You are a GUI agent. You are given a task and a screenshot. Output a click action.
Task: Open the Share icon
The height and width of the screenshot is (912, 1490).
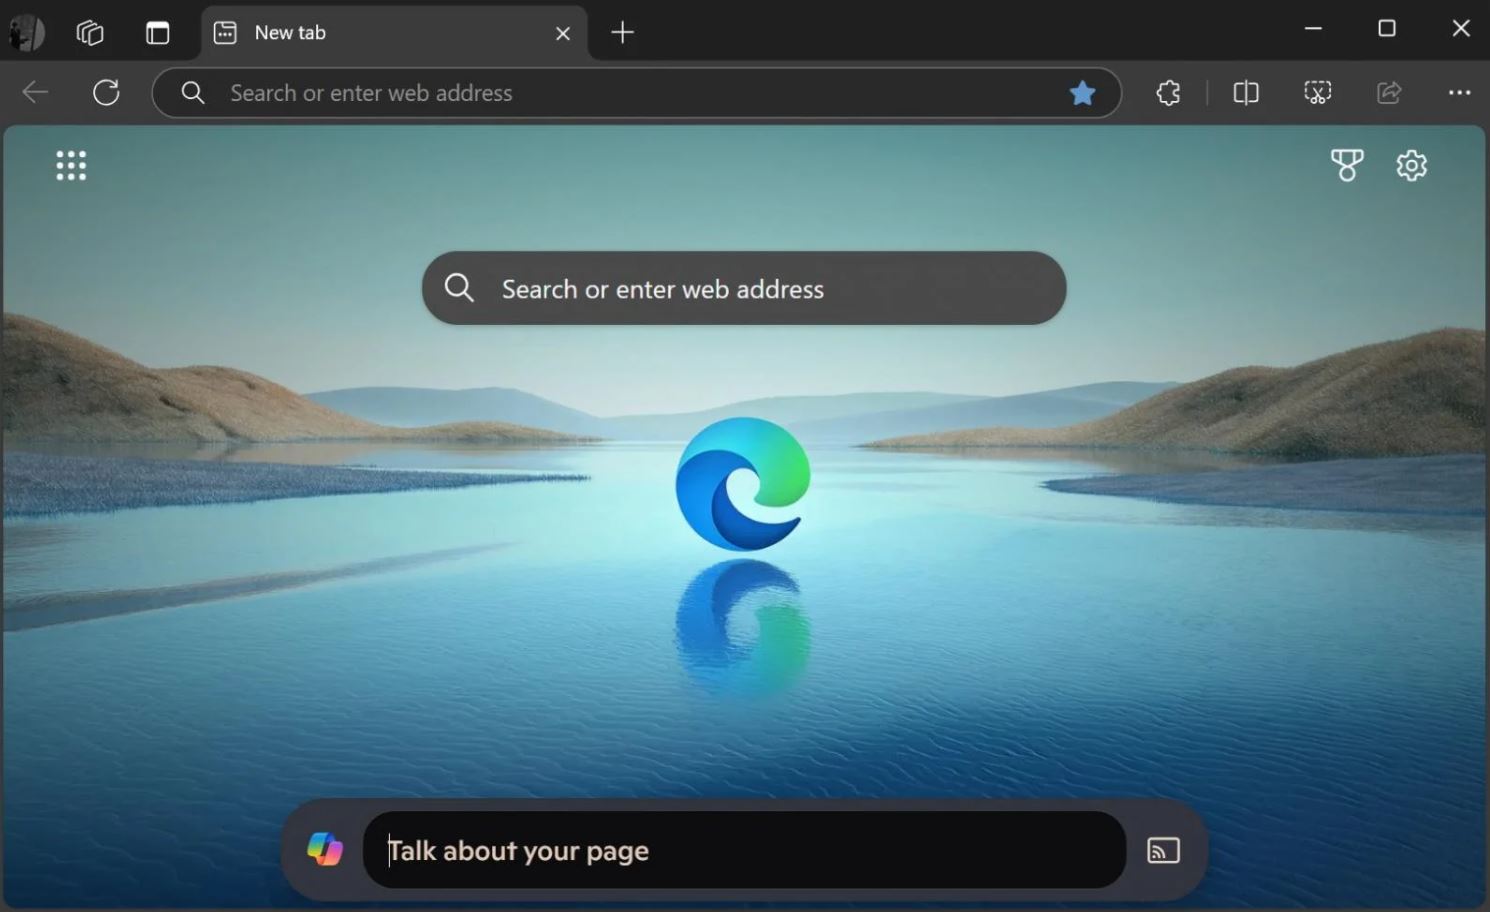(x=1389, y=93)
